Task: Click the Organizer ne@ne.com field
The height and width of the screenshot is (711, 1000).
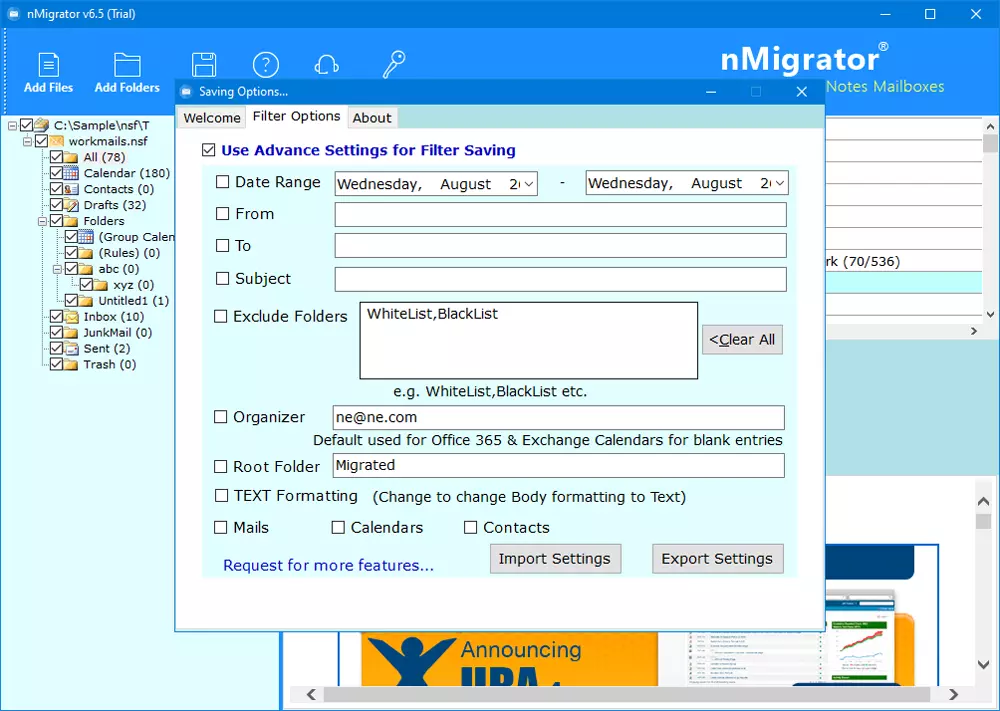Action: (559, 417)
